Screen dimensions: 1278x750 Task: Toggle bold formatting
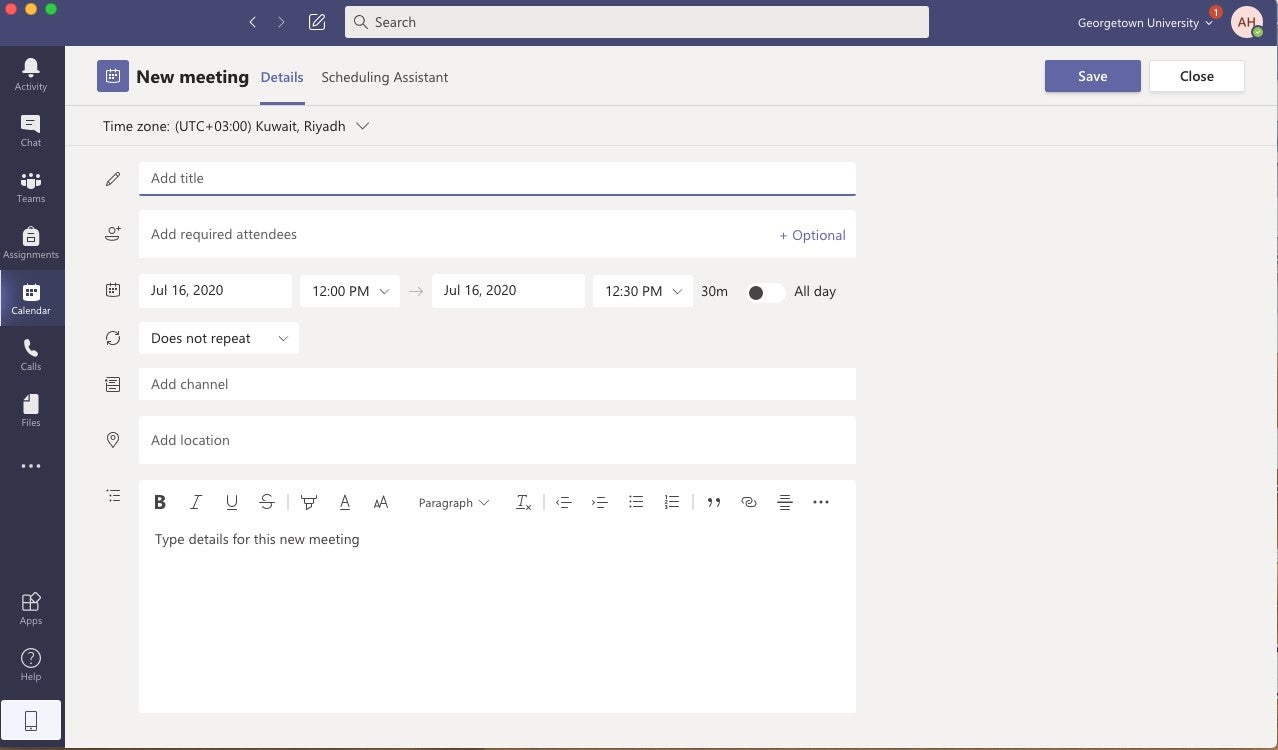pyautogui.click(x=160, y=502)
